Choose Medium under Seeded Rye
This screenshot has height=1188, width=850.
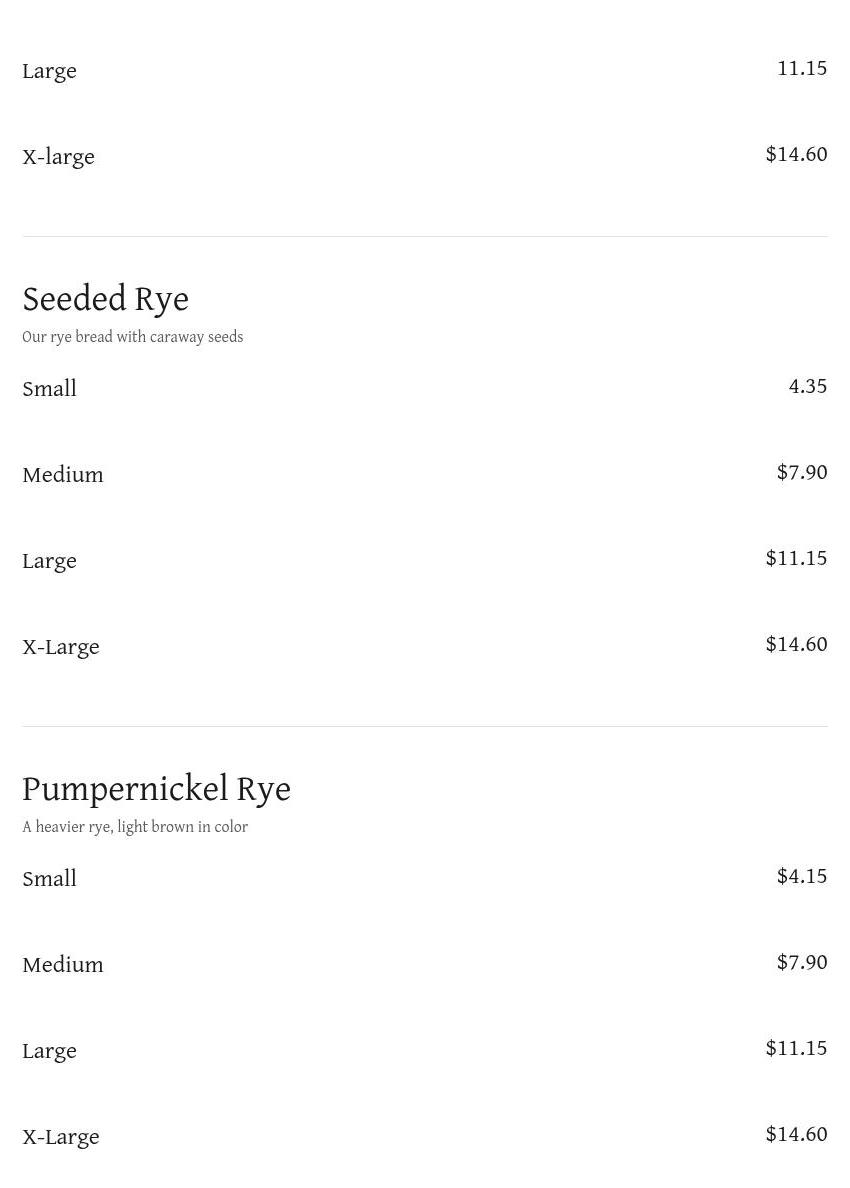point(63,475)
